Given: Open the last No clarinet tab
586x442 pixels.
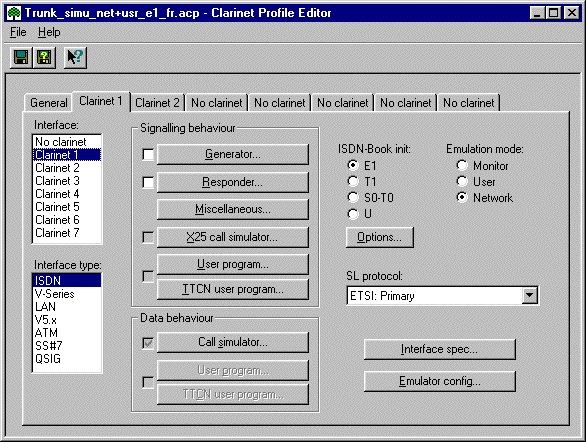Looking at the screenshot, I should tap(469, 103).
